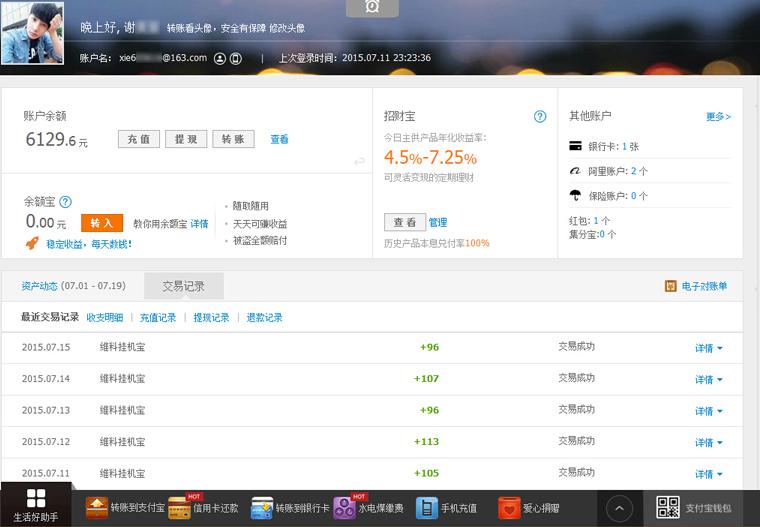Click 水电煤缴费 icon in bottom bar
Image resolution: width=760 pixels, height=527 pixels.
[345, 509]
